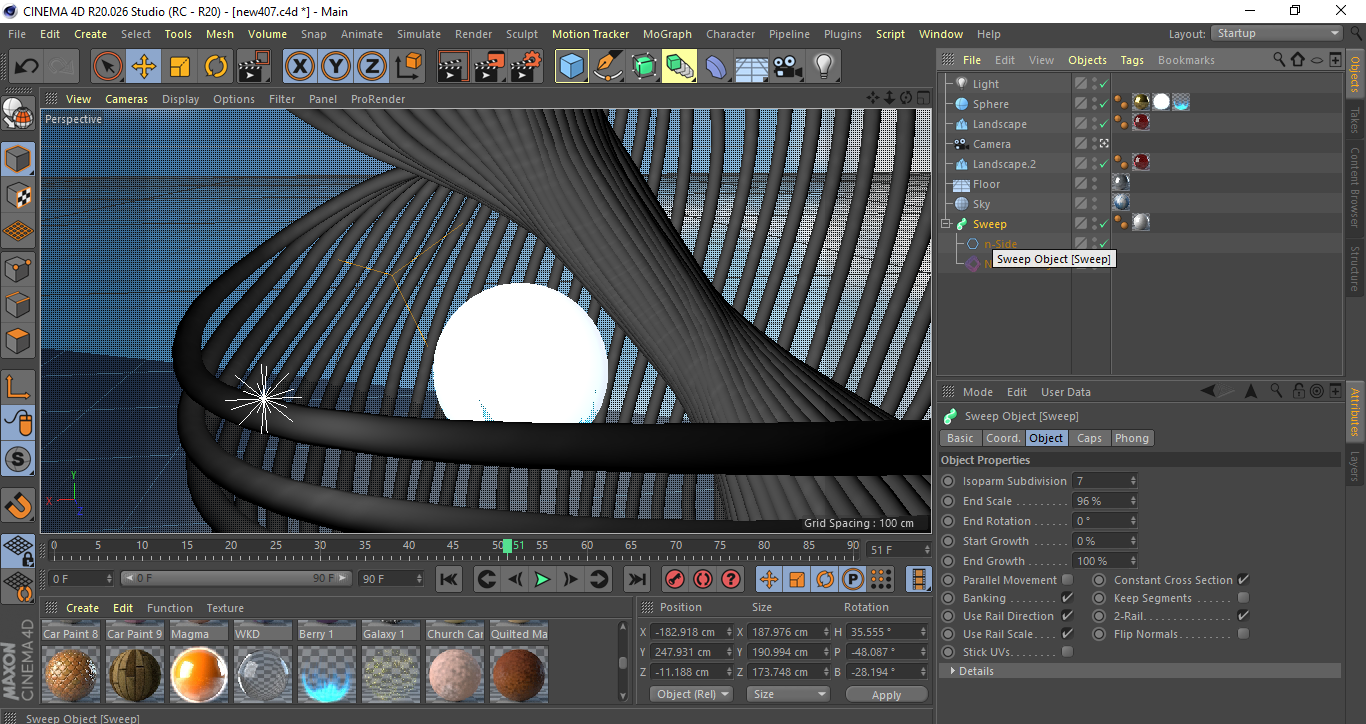Click the timeline playhead at frame 51

coord(508,546)
